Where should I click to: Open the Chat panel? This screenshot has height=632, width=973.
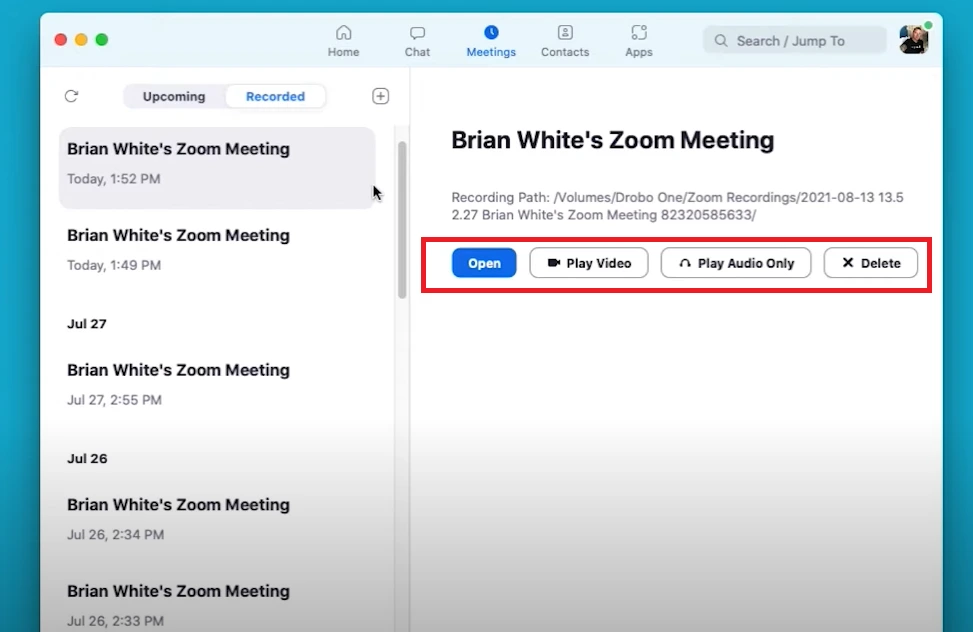point(416,40)
